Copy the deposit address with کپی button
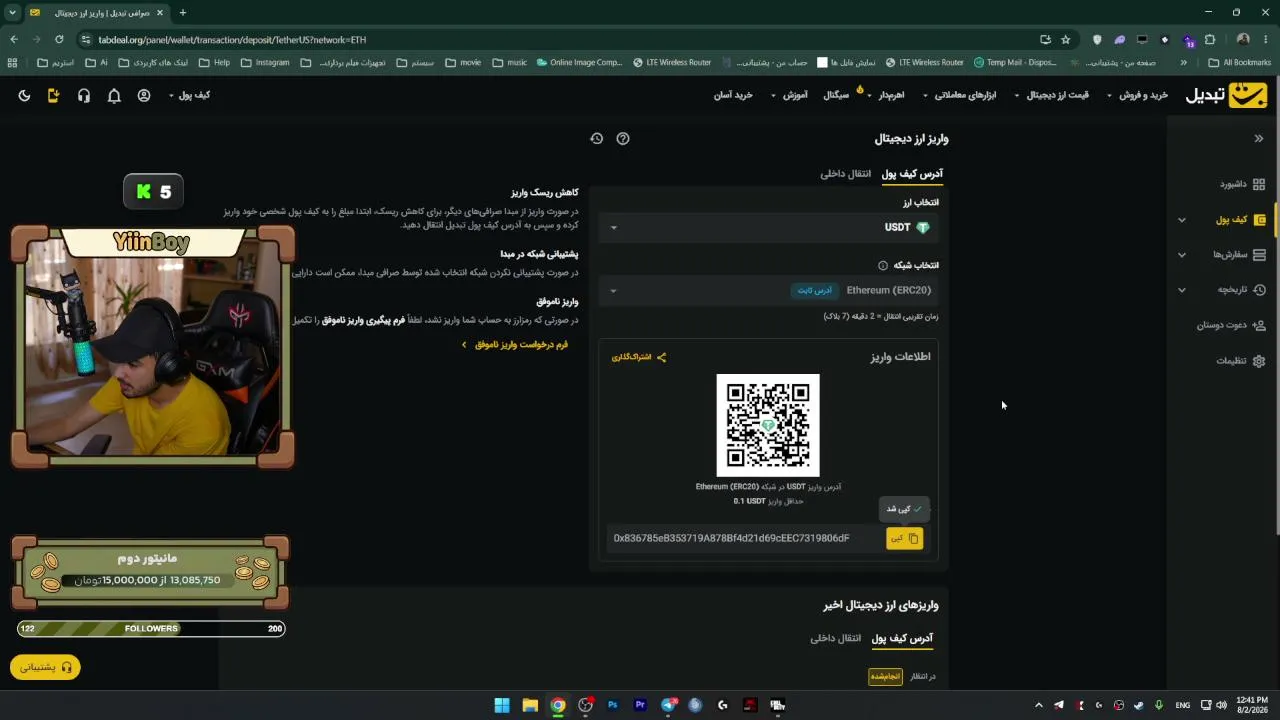 click(x=904, y=538)
